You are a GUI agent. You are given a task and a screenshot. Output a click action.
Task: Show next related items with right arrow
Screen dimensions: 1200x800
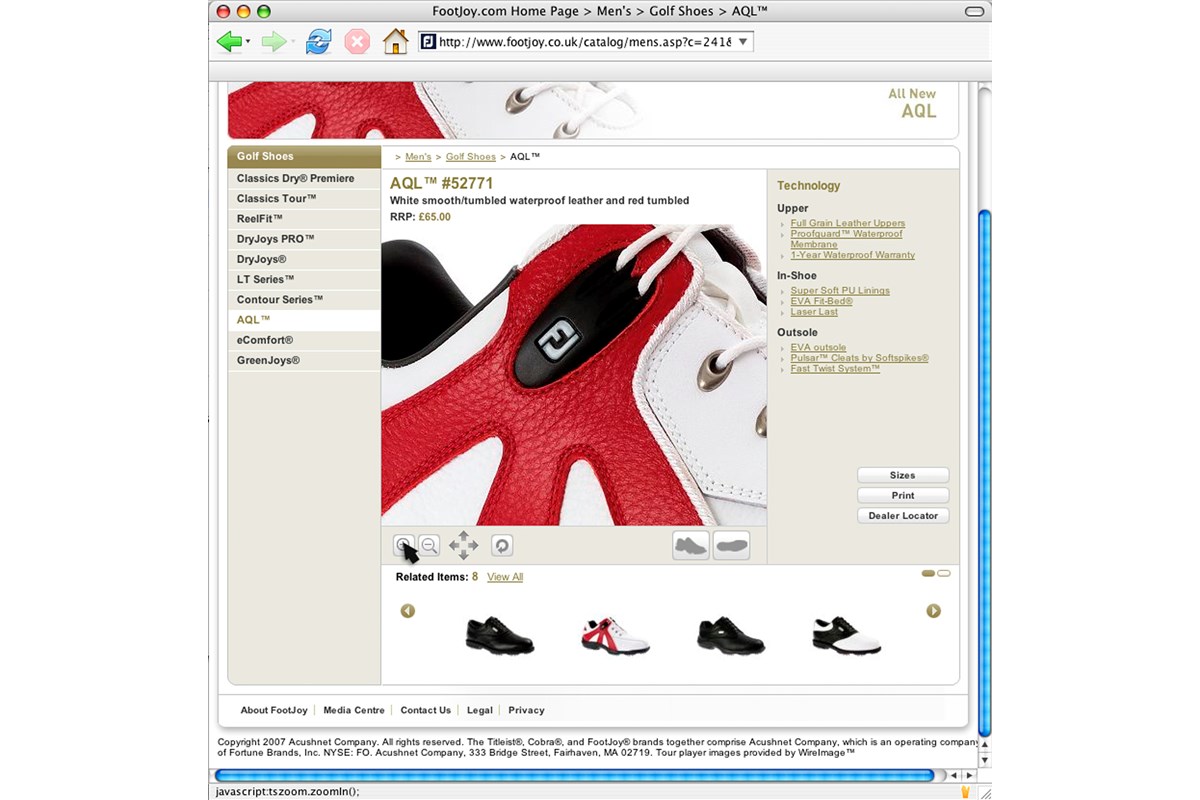(933, 611)
